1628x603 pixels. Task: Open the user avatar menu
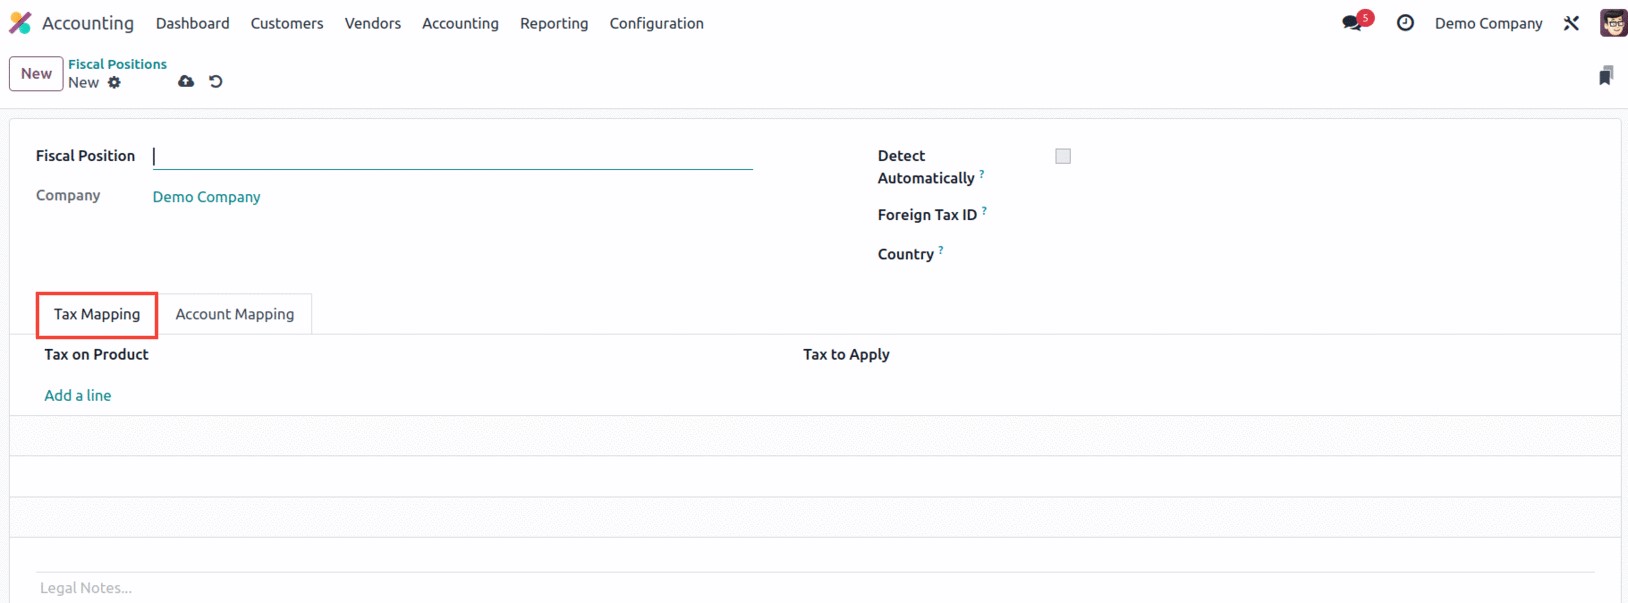1612,23
